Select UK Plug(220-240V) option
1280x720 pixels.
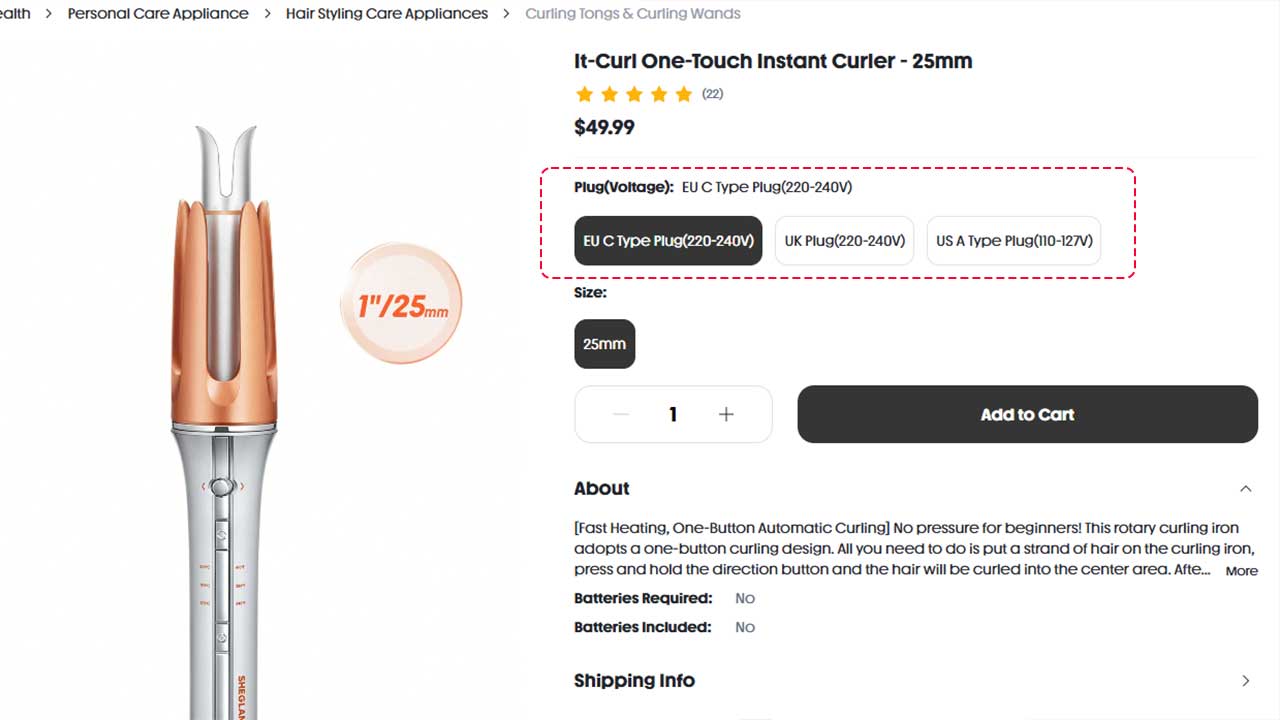(844, 241)
